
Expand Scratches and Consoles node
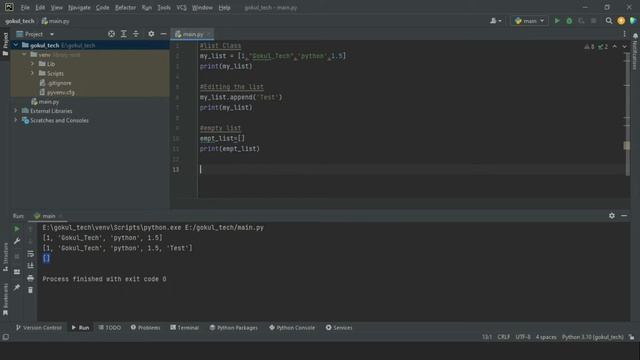(16, 120)
